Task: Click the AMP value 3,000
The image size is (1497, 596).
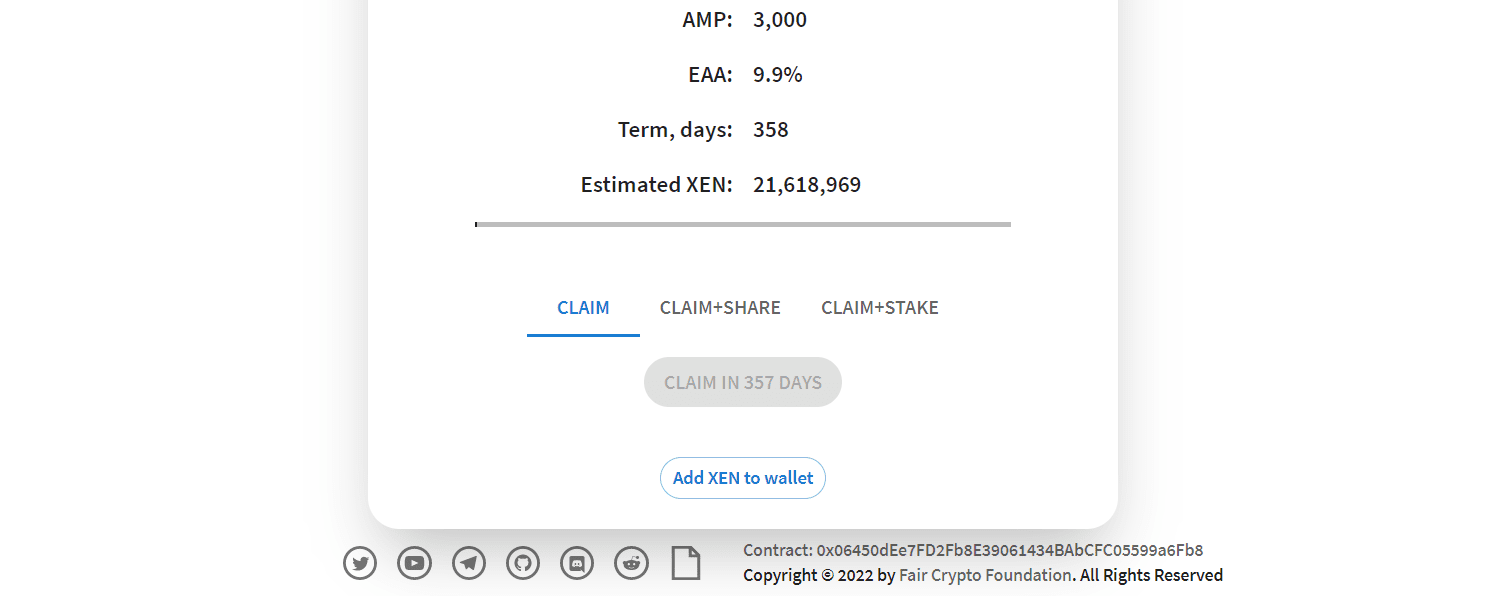Action: [x=780, y=19]
